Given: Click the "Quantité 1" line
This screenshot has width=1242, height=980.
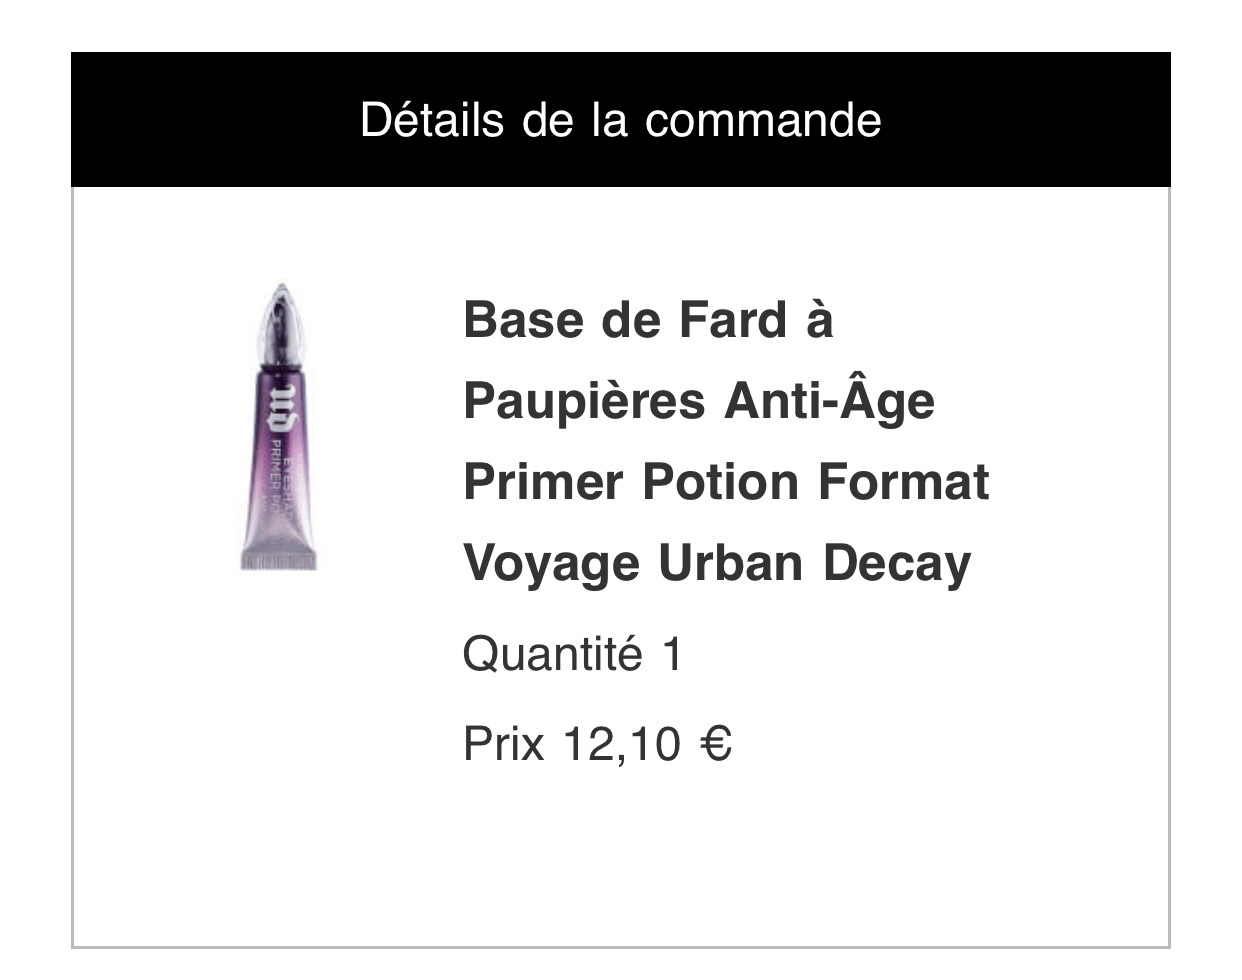Looking at the screenshot, I should [x=572, y=656].
